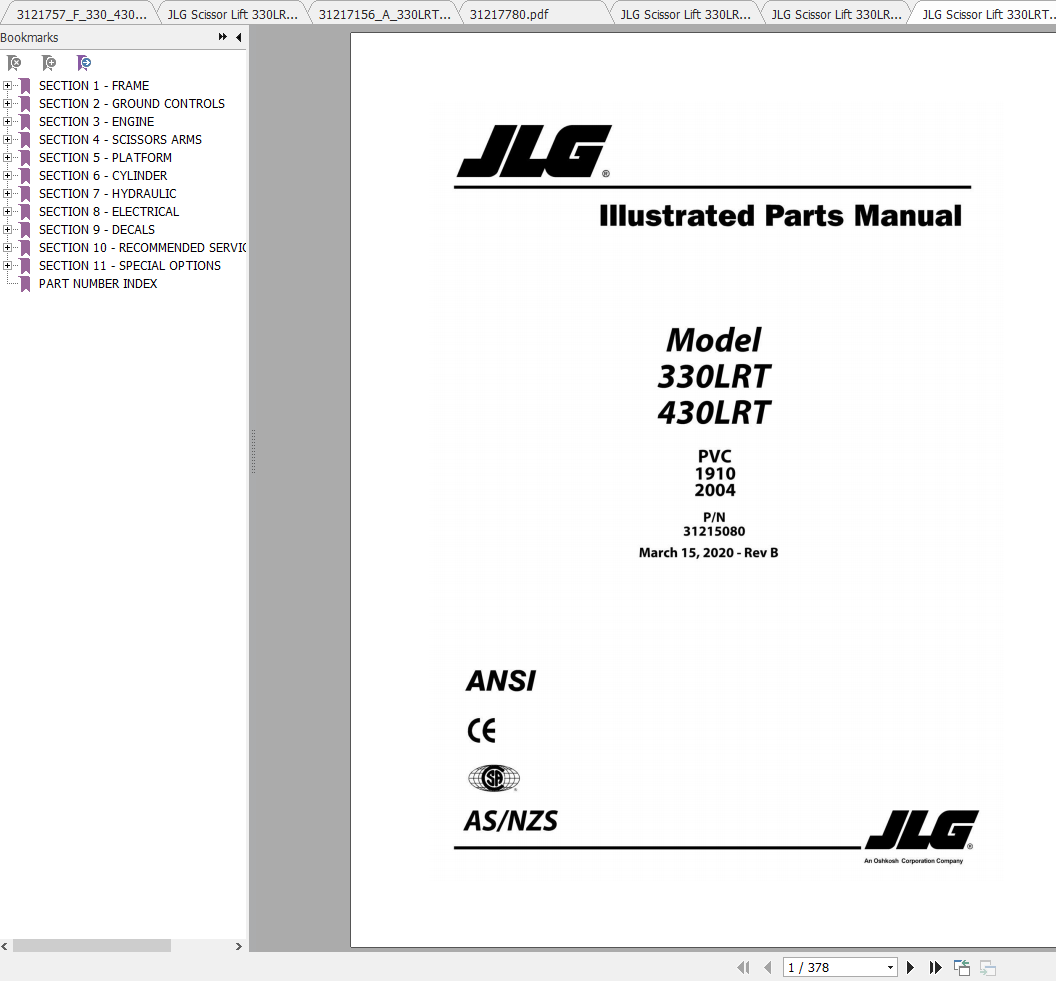Select SECTION 8 - ELECTRICAL bookmark
This screenshot has width=1056, height=981.
click(109, 212)
